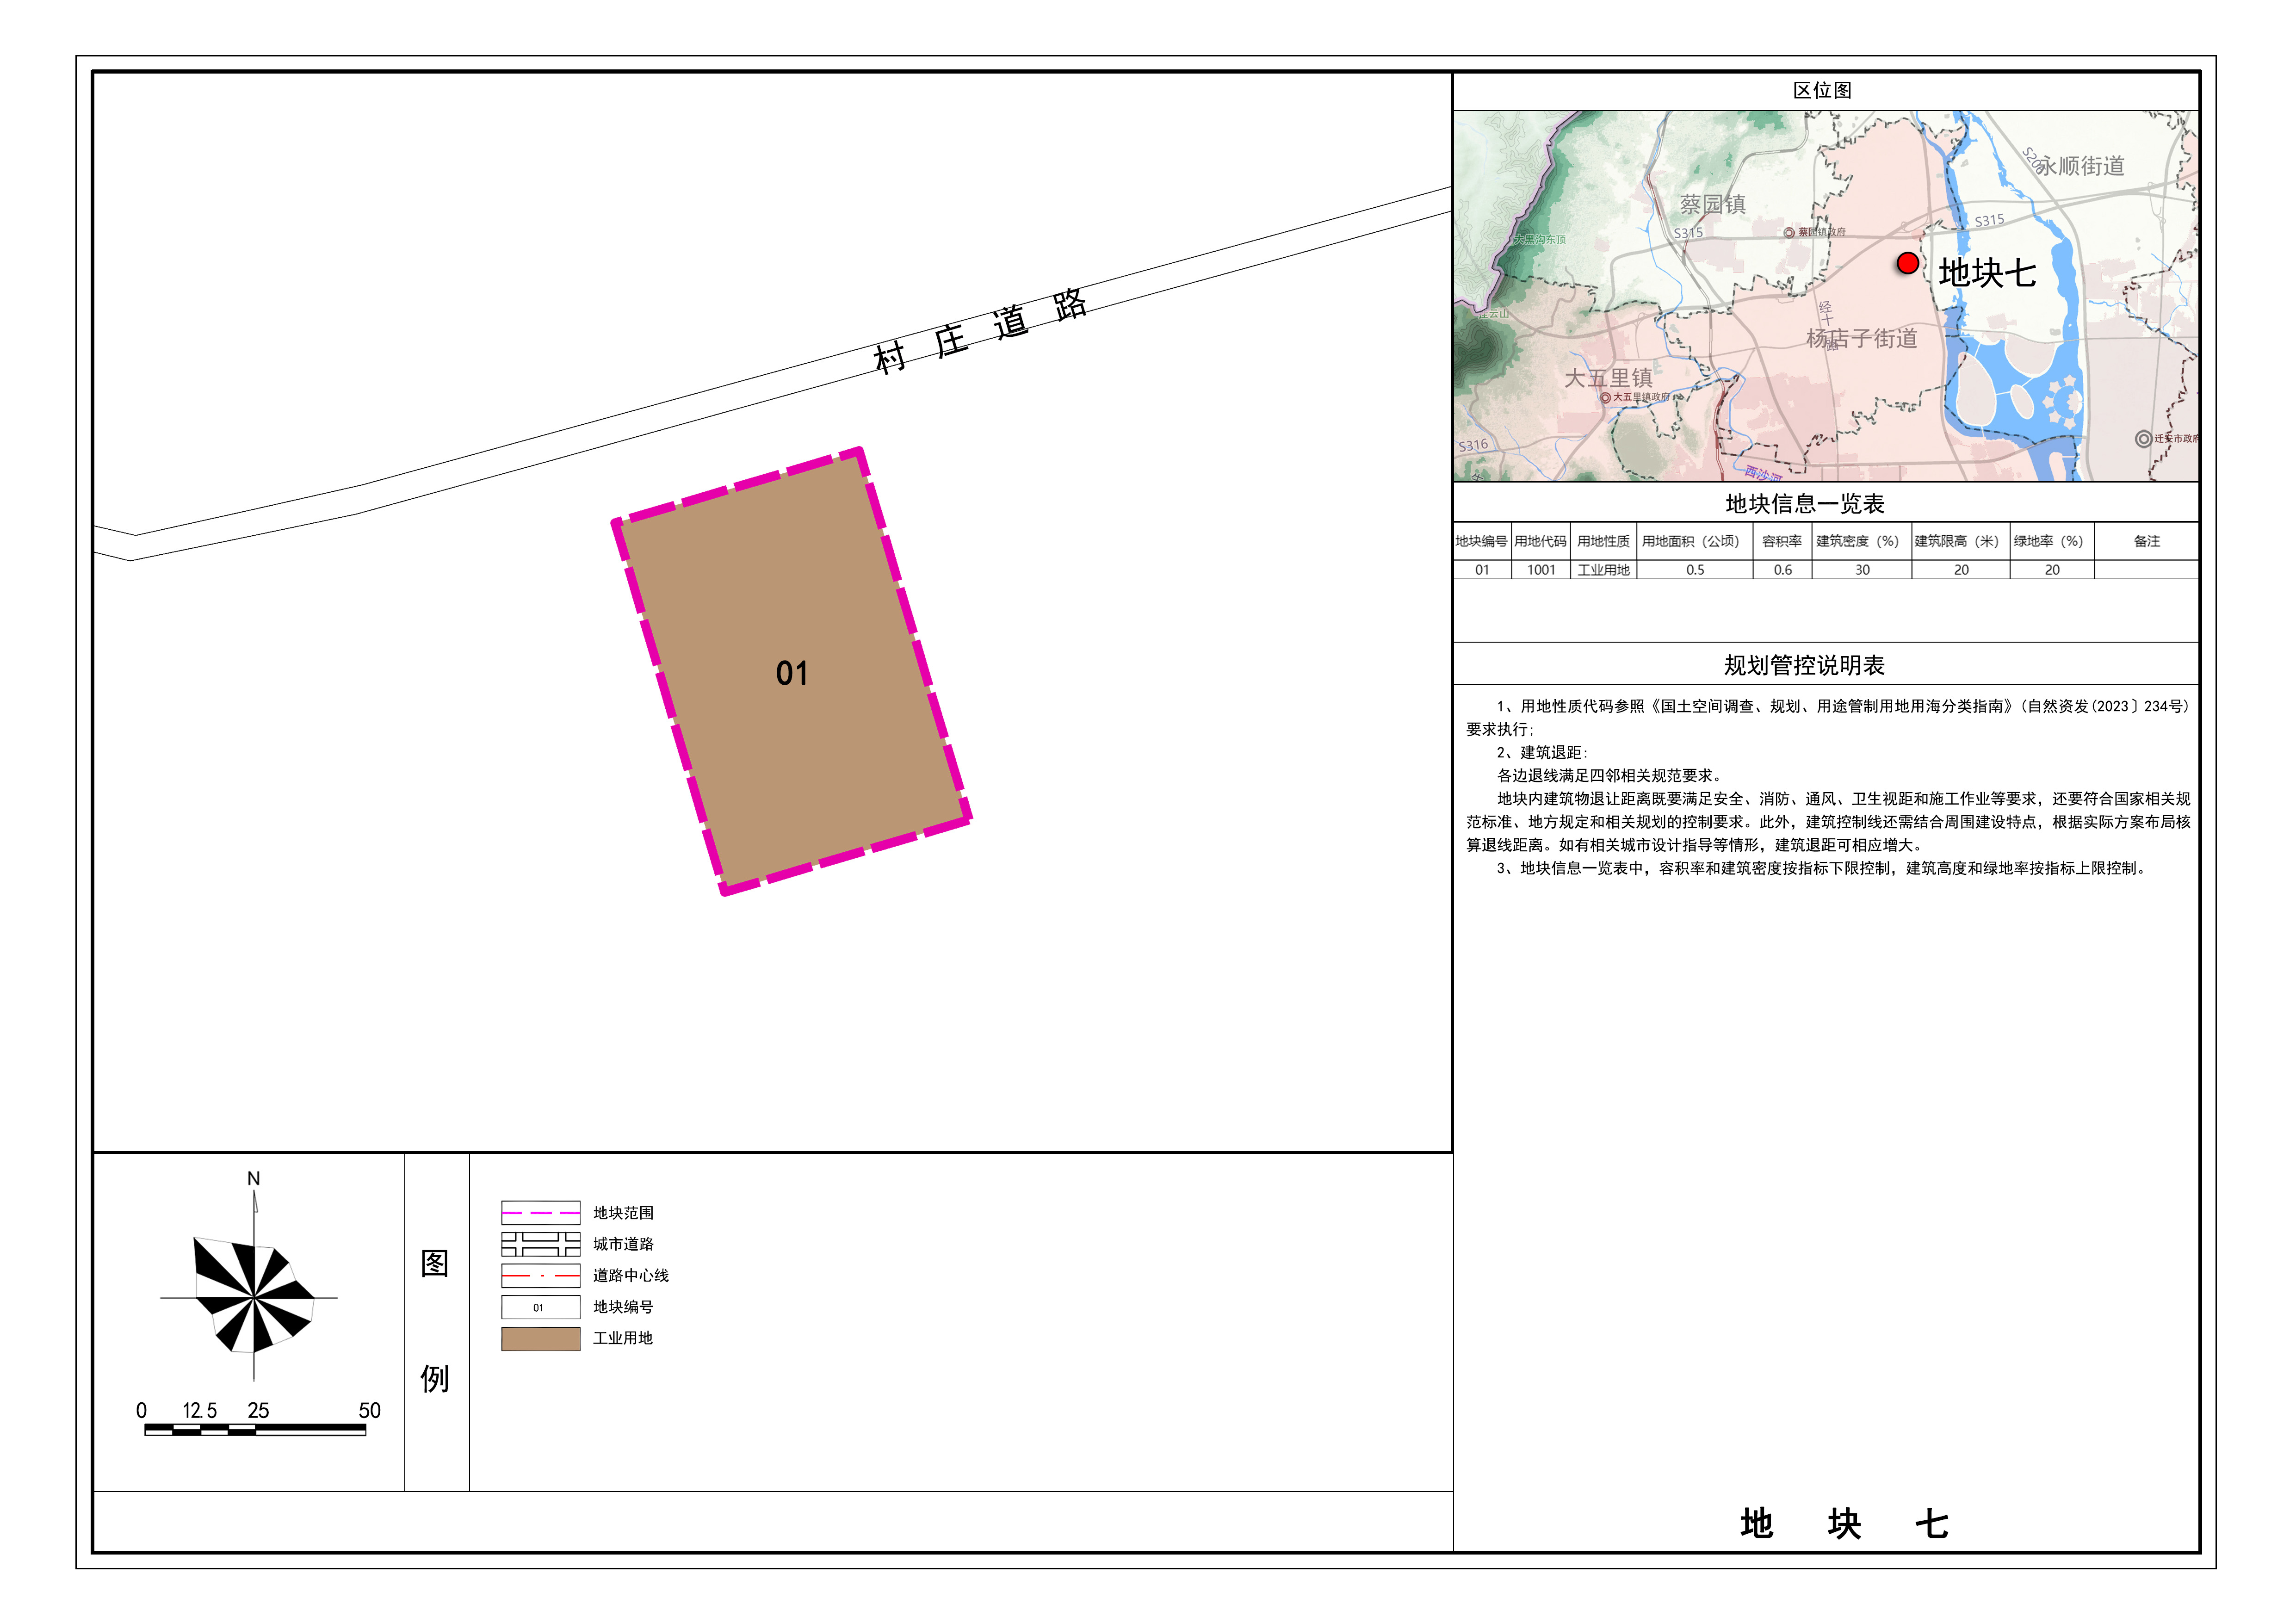Click the 12.5 scale bar label

[199, 1410]
